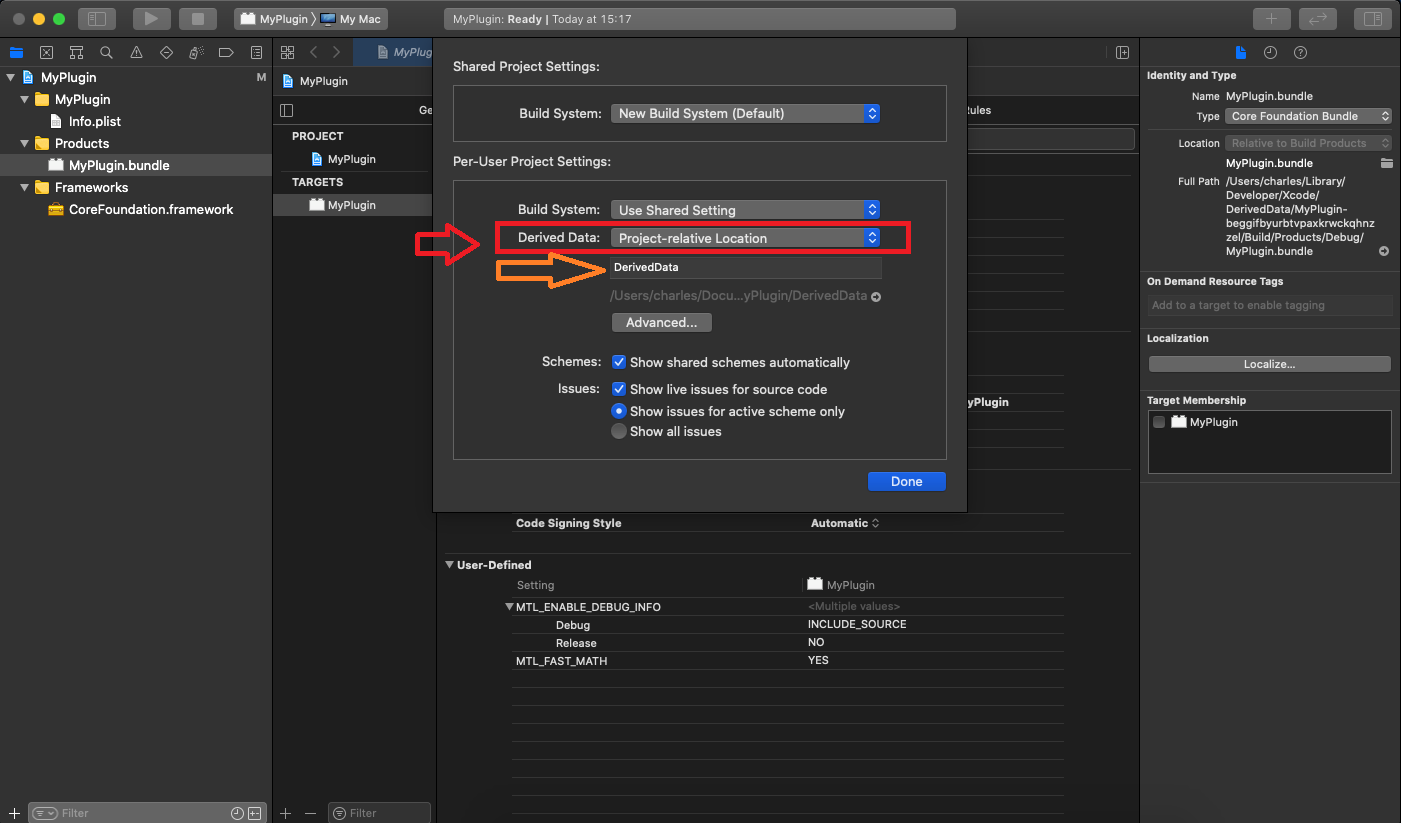Collapse the Products group
1401x823 pixels.
25,143
